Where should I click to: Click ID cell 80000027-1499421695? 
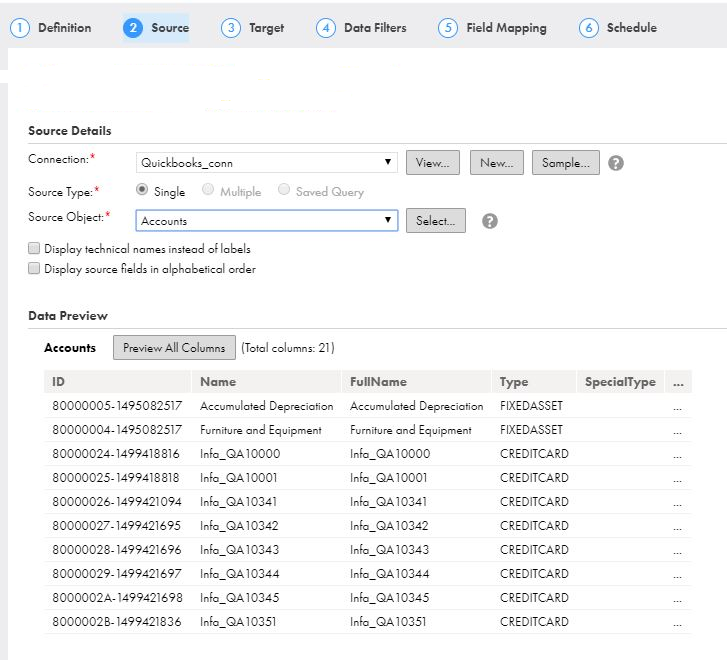tap(116, 525)
